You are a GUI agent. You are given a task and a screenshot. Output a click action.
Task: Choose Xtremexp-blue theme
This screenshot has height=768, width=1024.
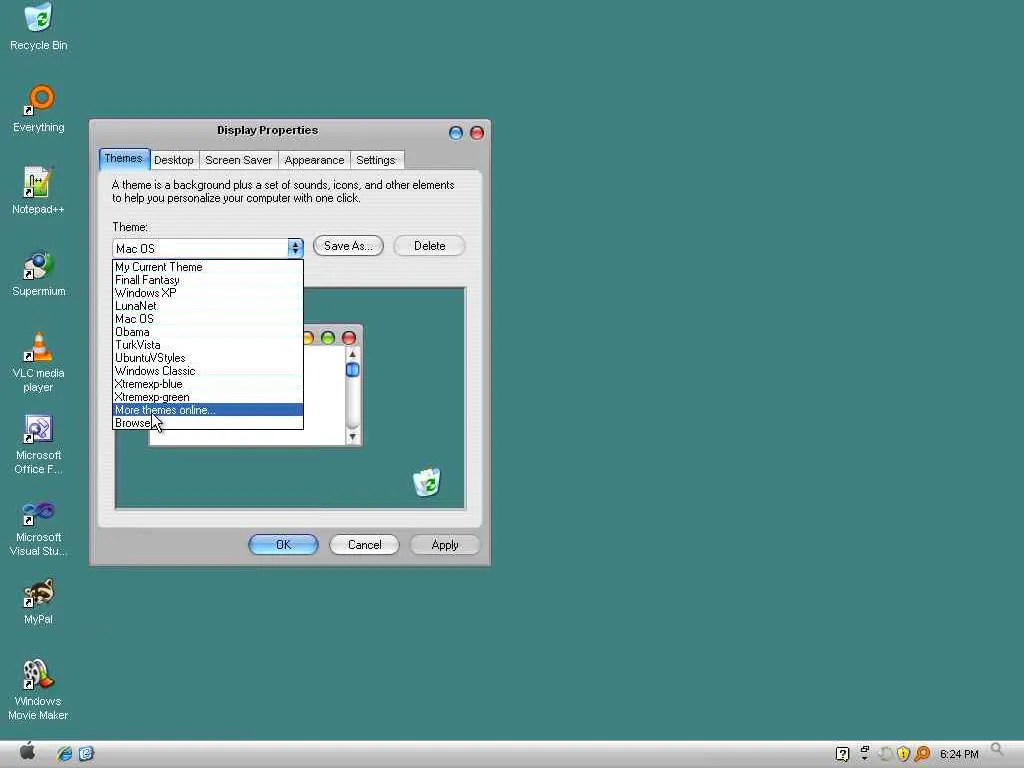pyautogui.click(x=208, y=384)
